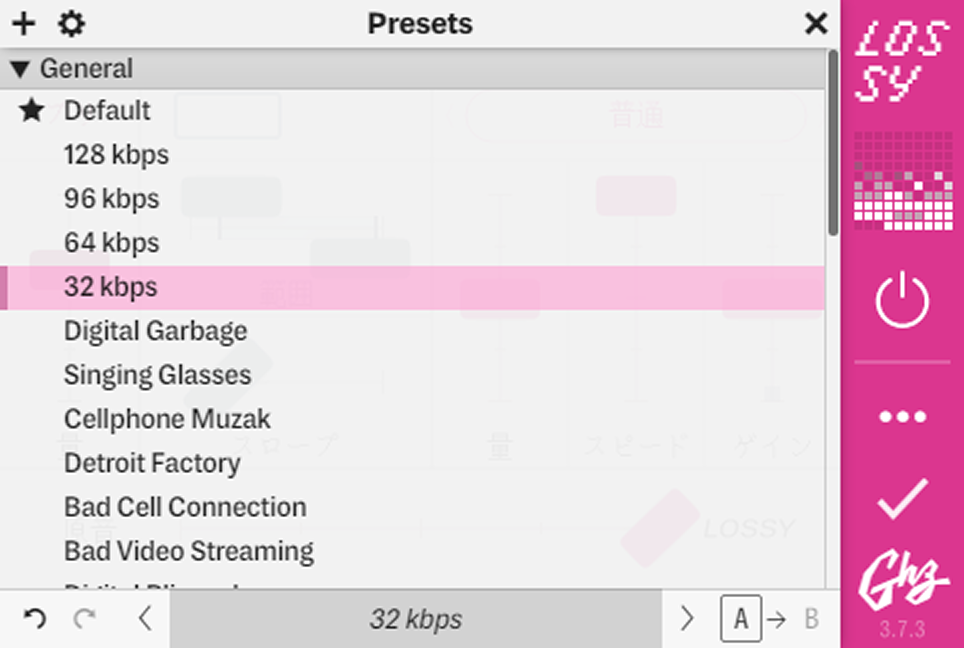964x648 pixels.
Task: Open the 32 kbps preset name field
Action: click(x=416, y=619)
